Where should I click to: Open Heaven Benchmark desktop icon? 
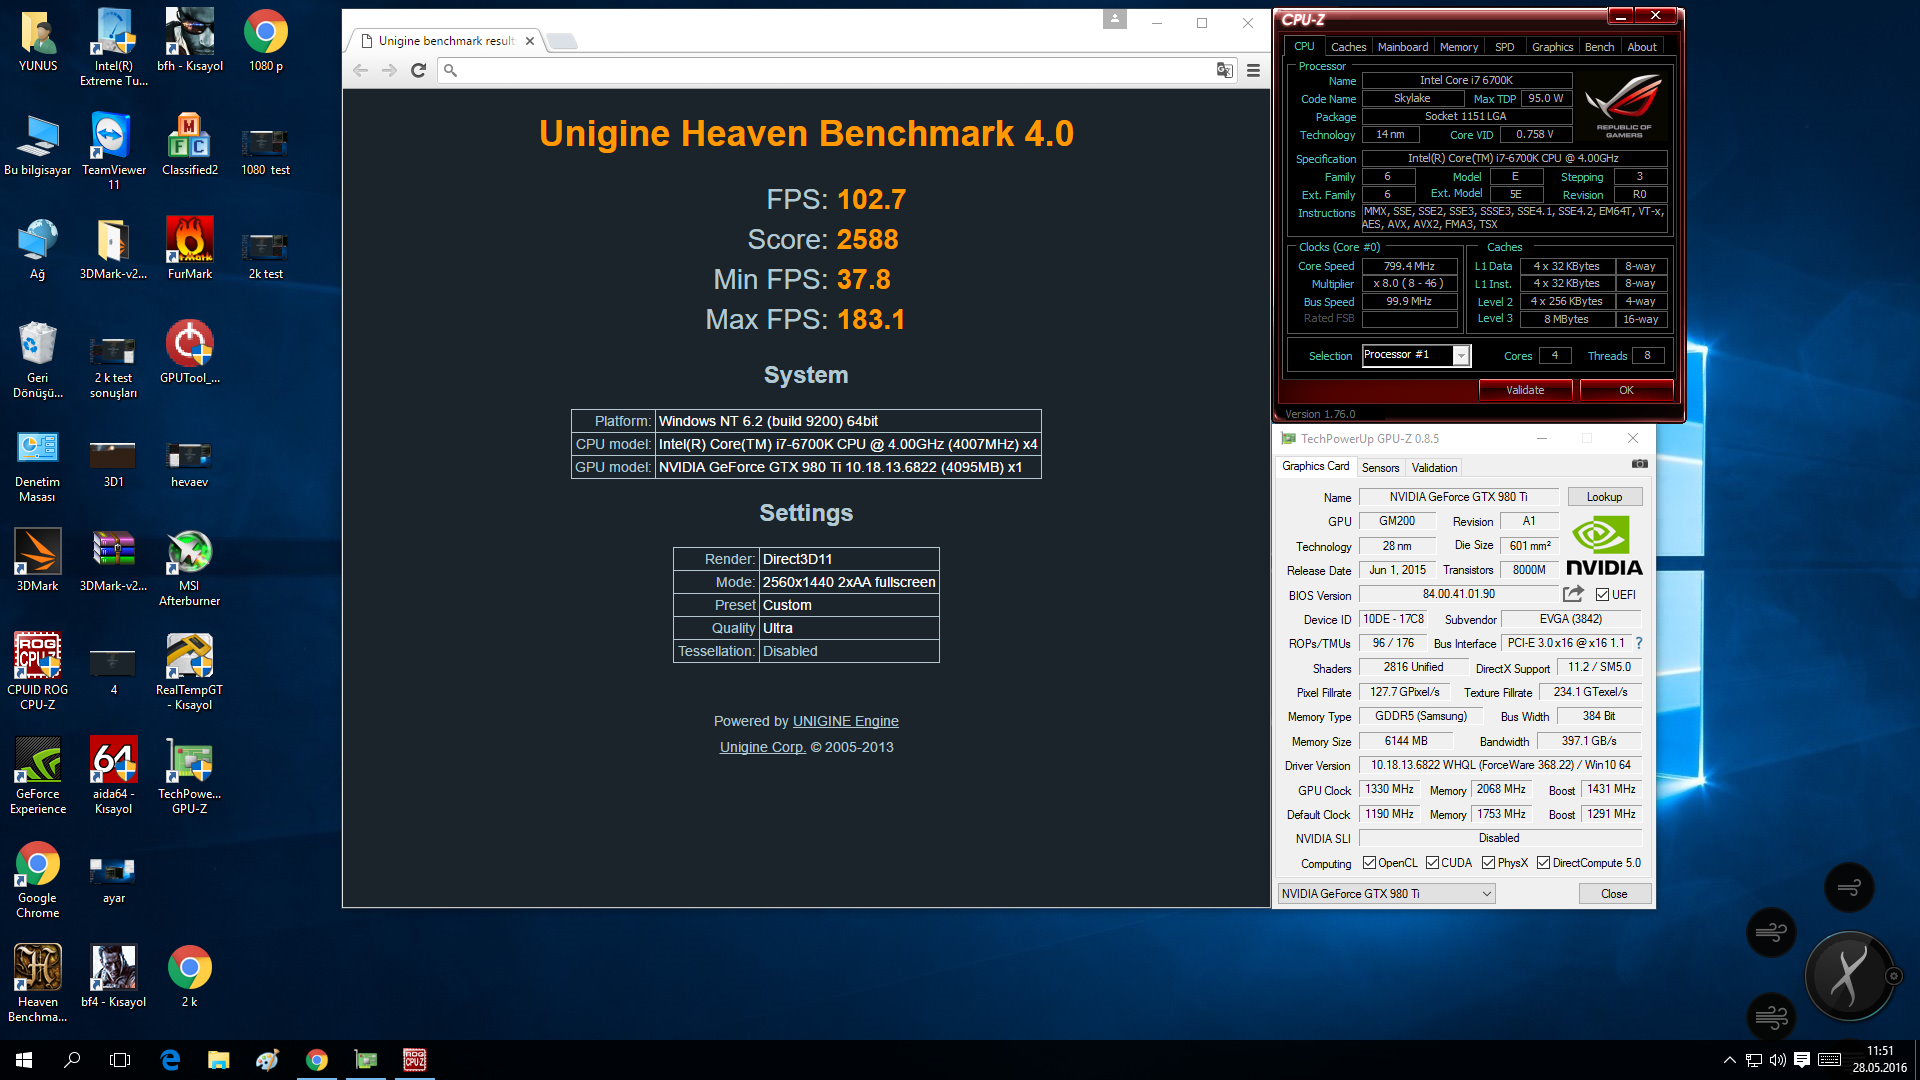tap(38, 984)
